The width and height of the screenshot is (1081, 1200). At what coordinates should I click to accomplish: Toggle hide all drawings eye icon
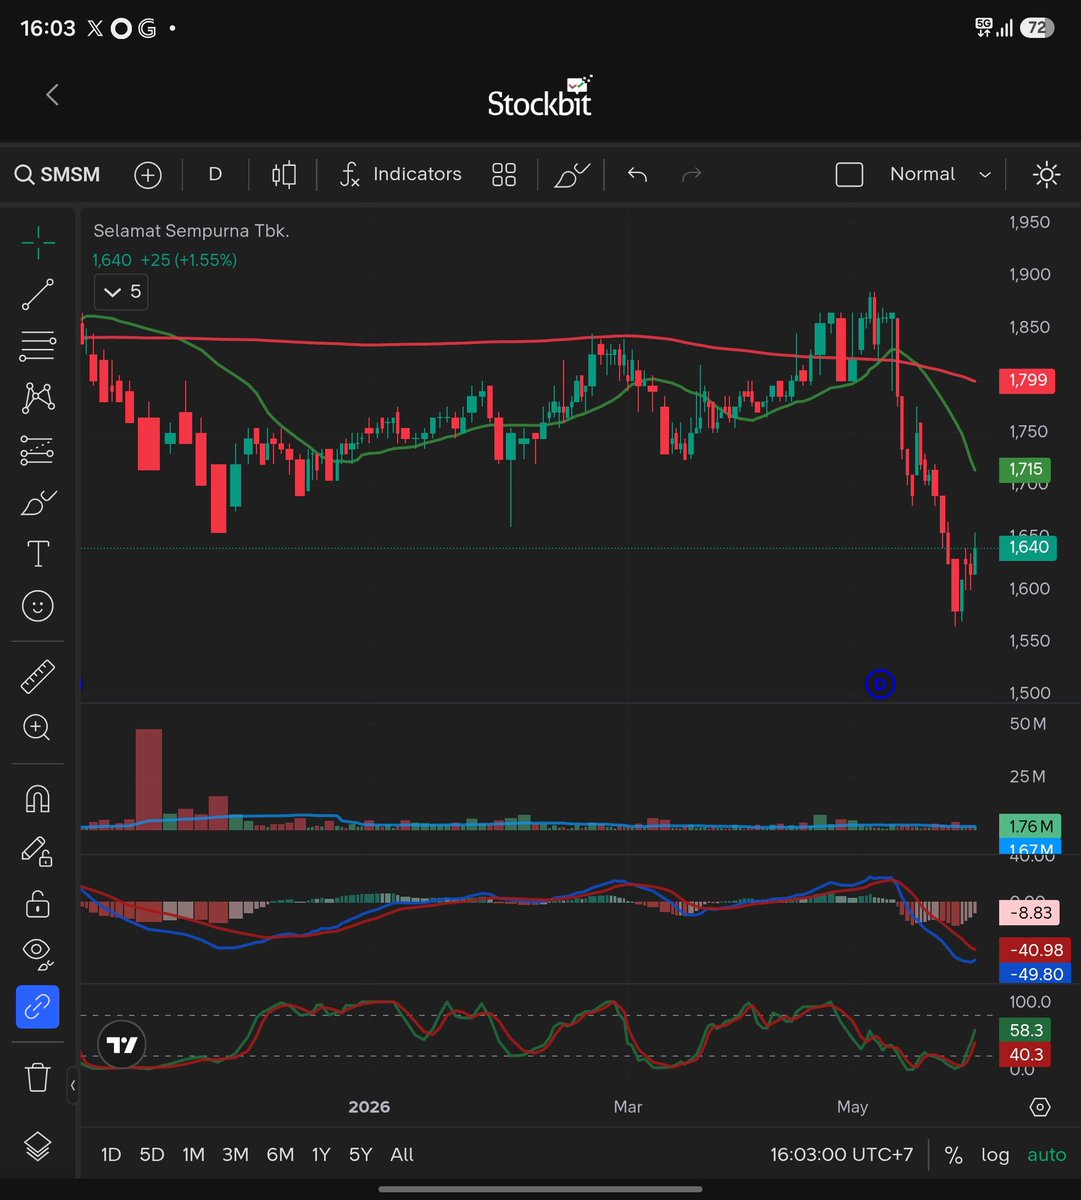point(38,954)
